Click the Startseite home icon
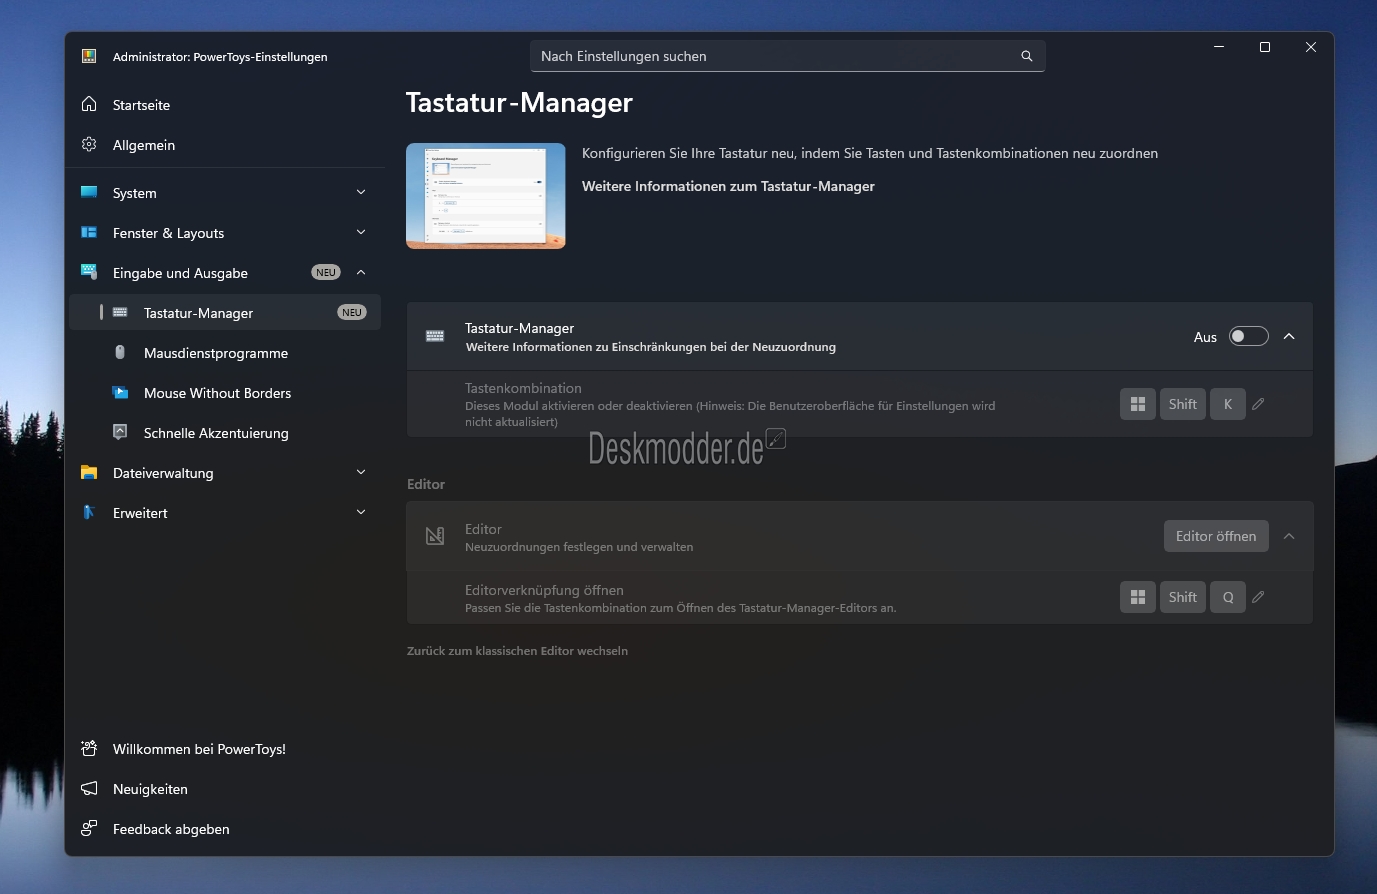Image resolution: width=1377 pixels, height=894 pixels. coord(89,105)
